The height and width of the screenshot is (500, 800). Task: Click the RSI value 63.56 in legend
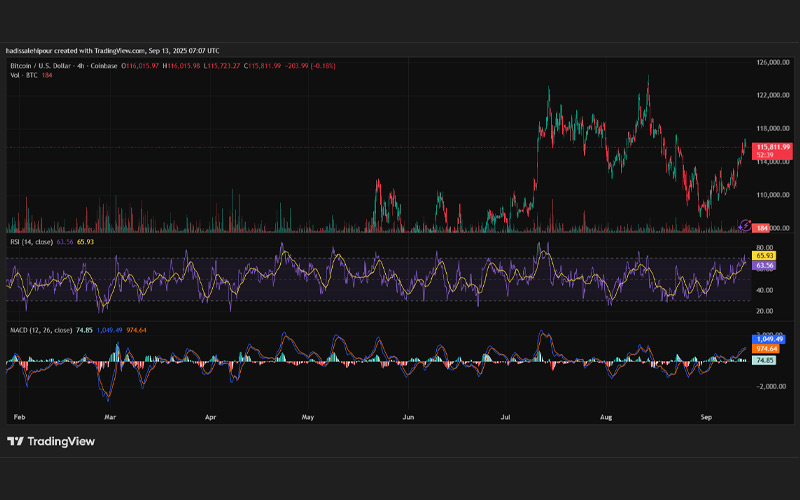tap(65, 242)
